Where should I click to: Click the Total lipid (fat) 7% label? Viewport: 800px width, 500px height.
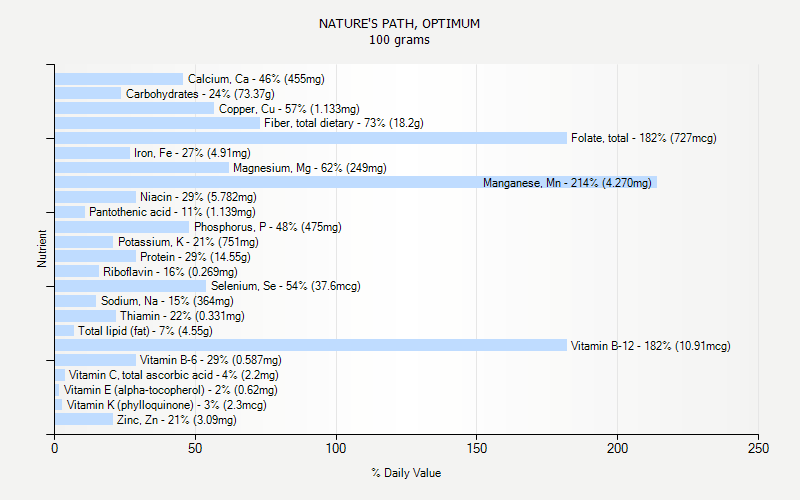tap(145, 331)
